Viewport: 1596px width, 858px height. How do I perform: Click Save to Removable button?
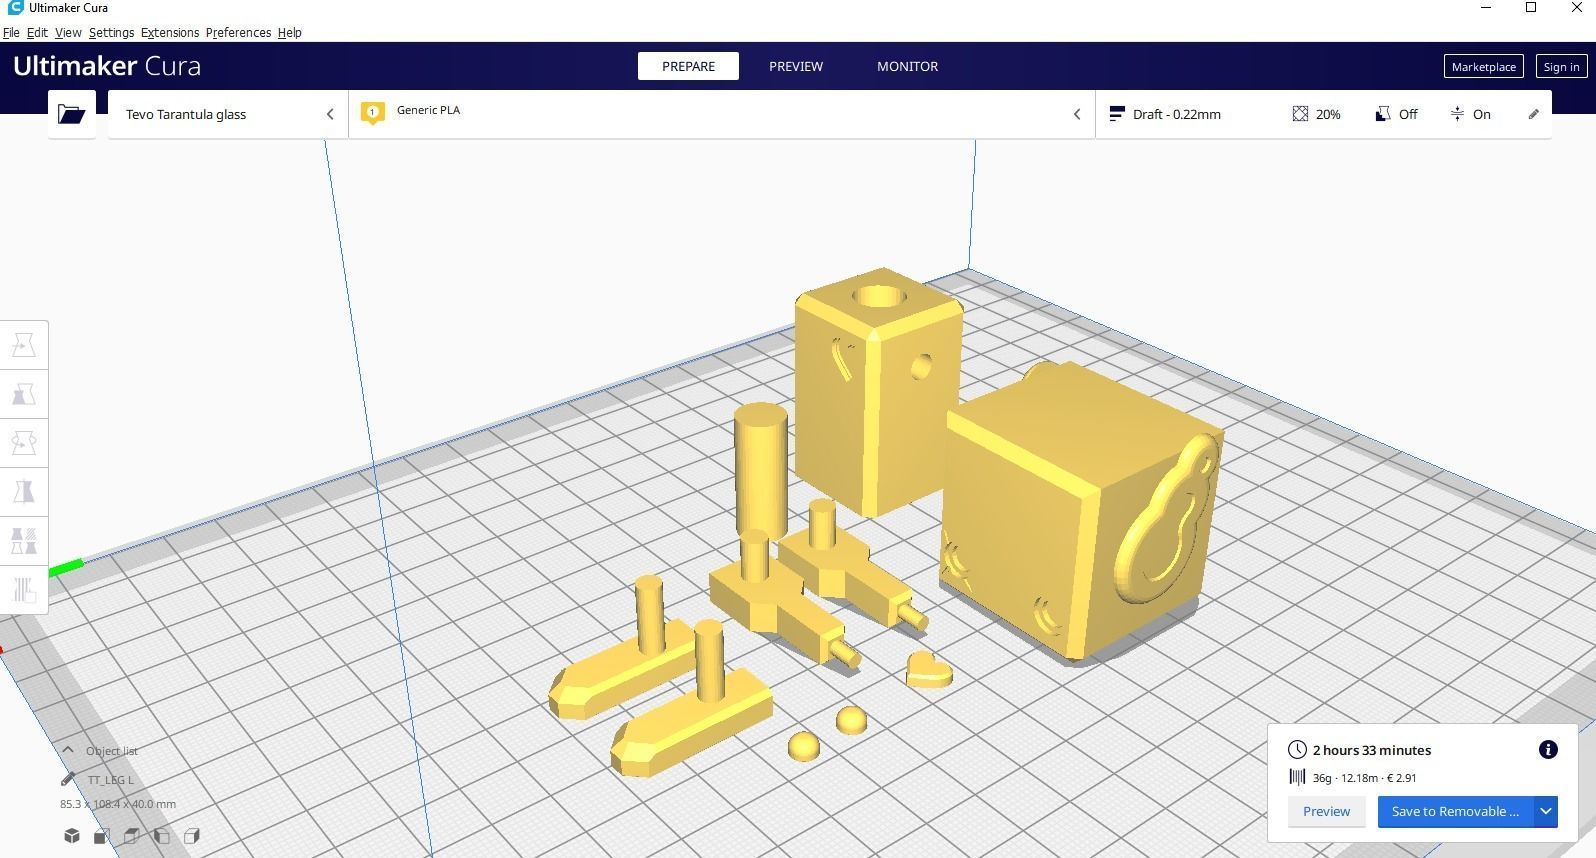click(1455, 812)
